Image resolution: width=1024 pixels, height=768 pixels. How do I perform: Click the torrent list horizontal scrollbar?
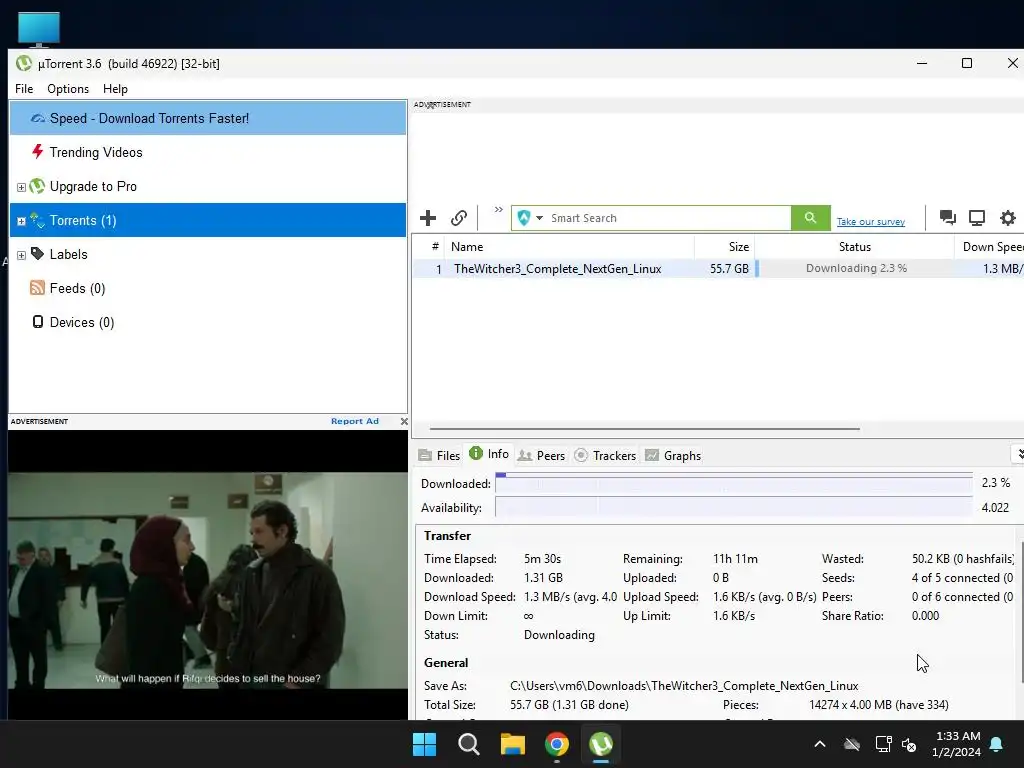pos(645,429)
